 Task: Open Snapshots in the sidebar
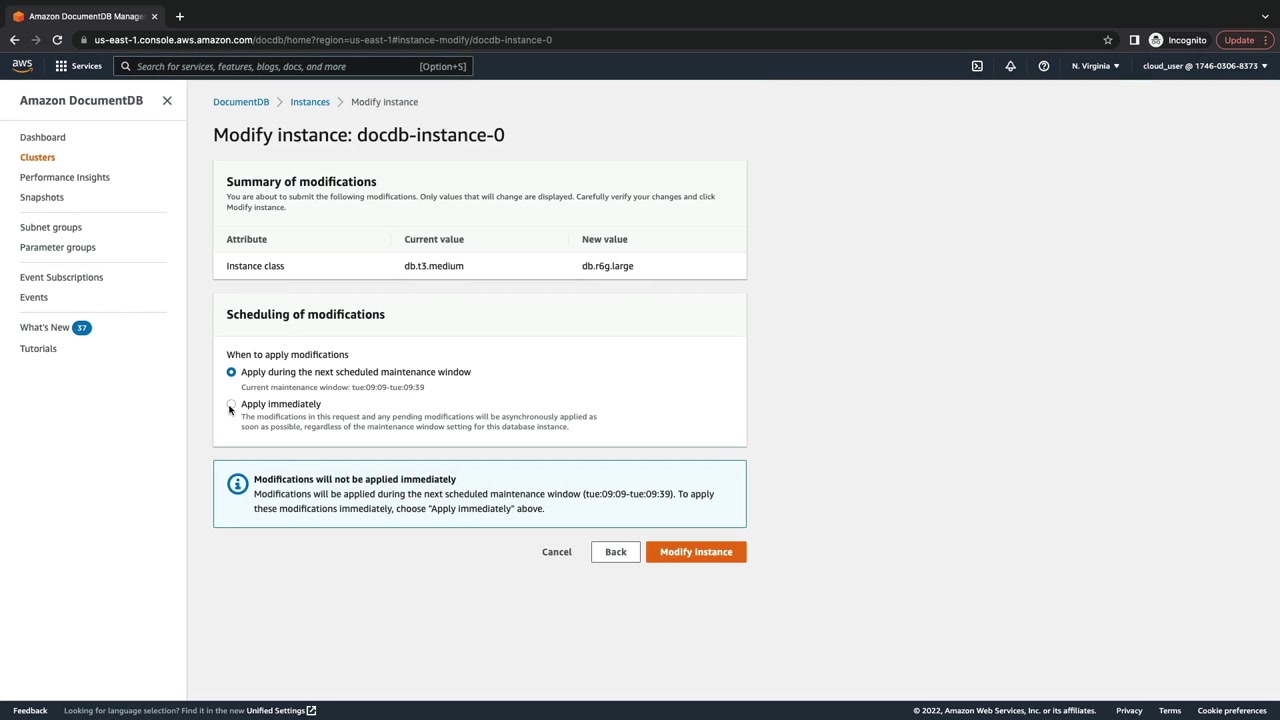coord(42,197)
